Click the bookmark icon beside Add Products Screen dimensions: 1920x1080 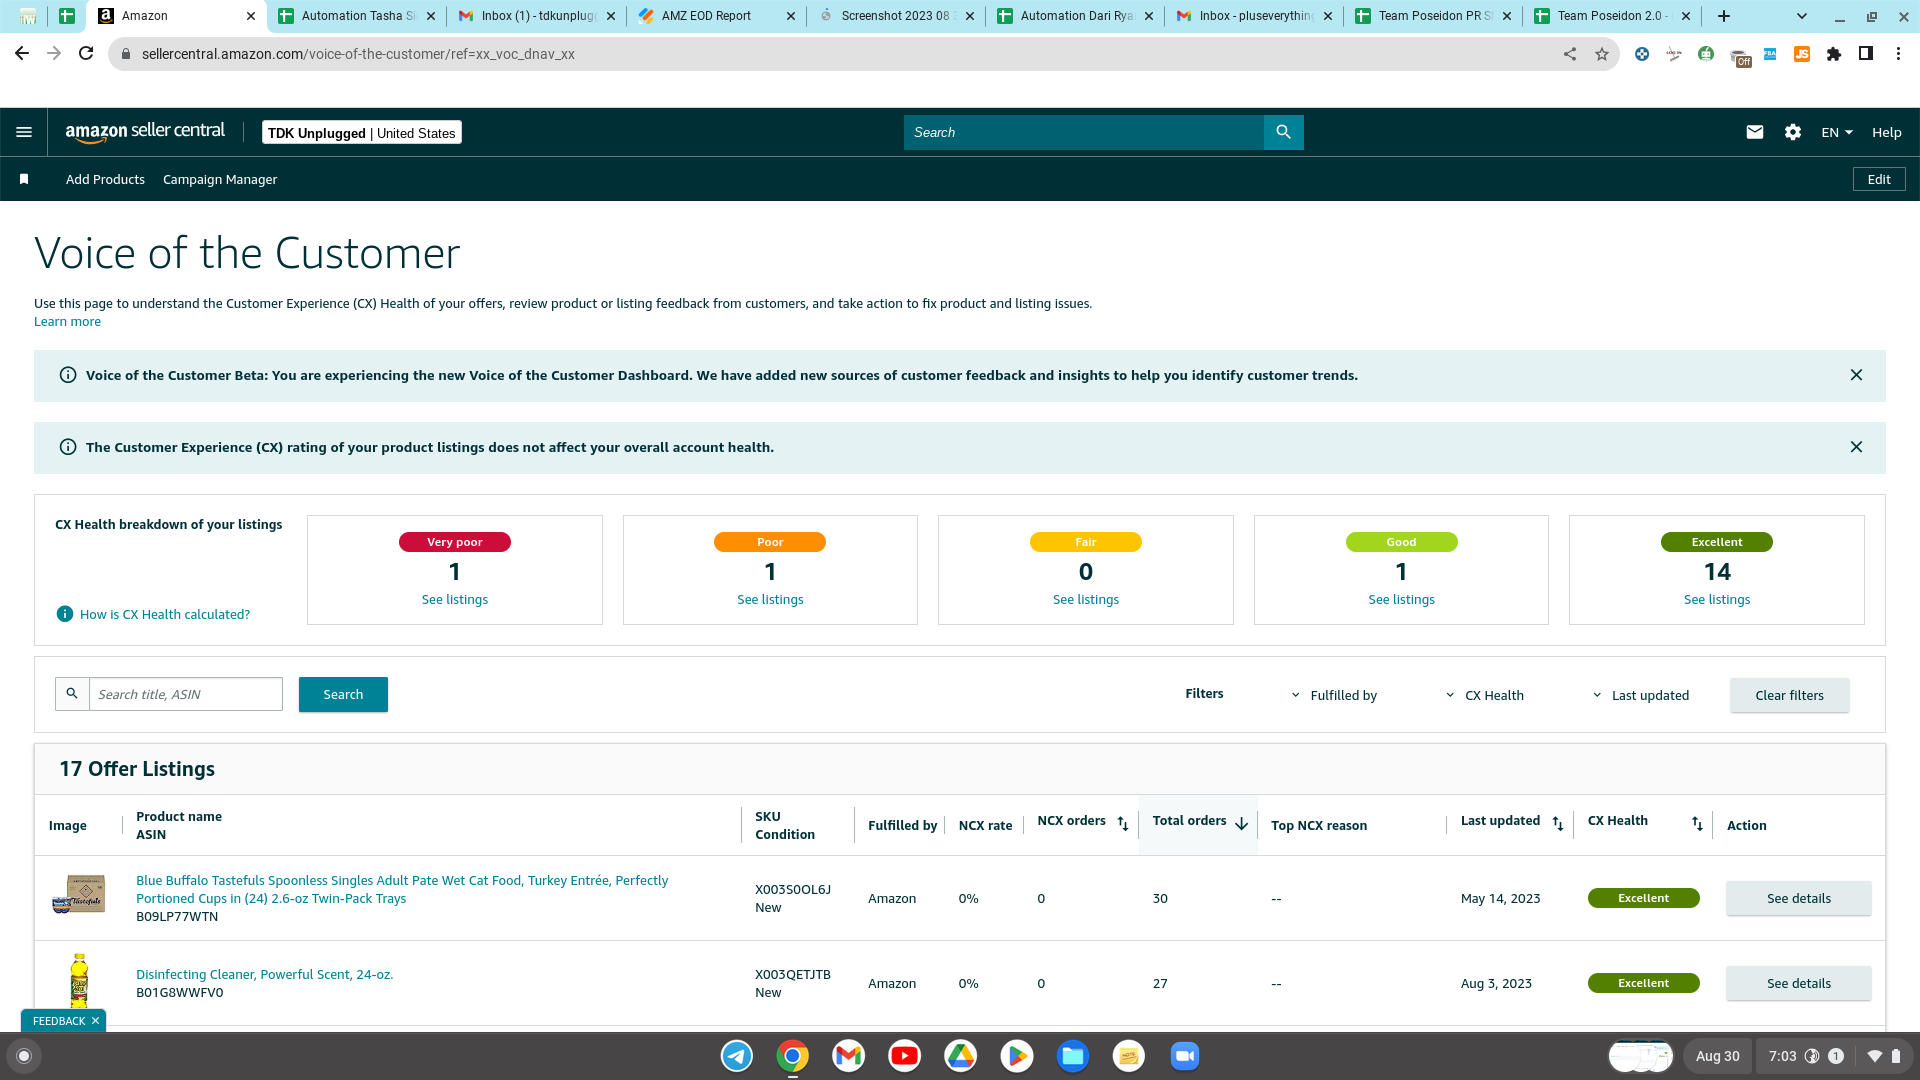tap(24, 179)
